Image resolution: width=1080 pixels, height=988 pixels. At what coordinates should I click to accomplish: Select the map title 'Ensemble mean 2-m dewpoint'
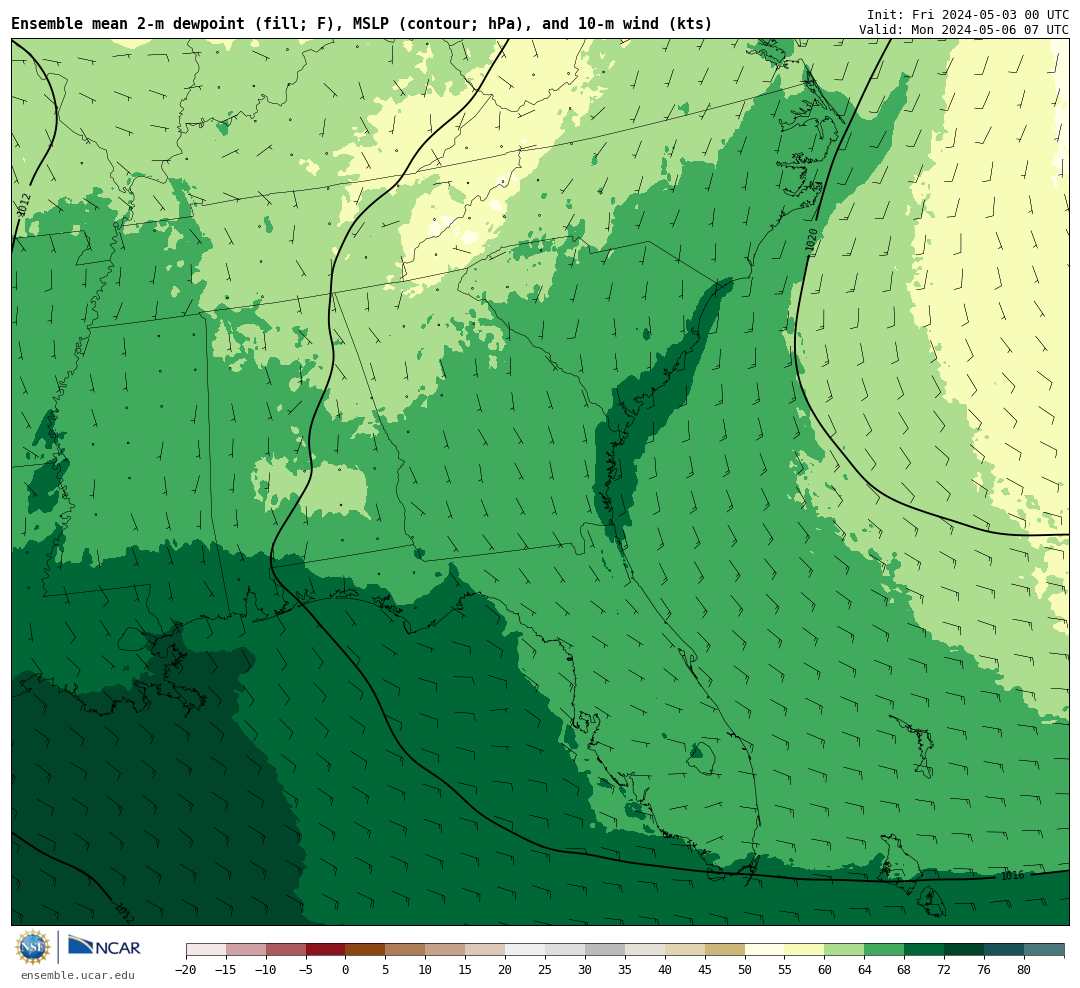point(128,24)
